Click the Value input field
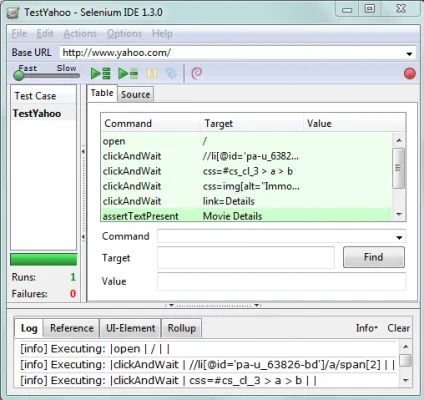The width and height of the screenshot is (424, 400). point(282,281)
